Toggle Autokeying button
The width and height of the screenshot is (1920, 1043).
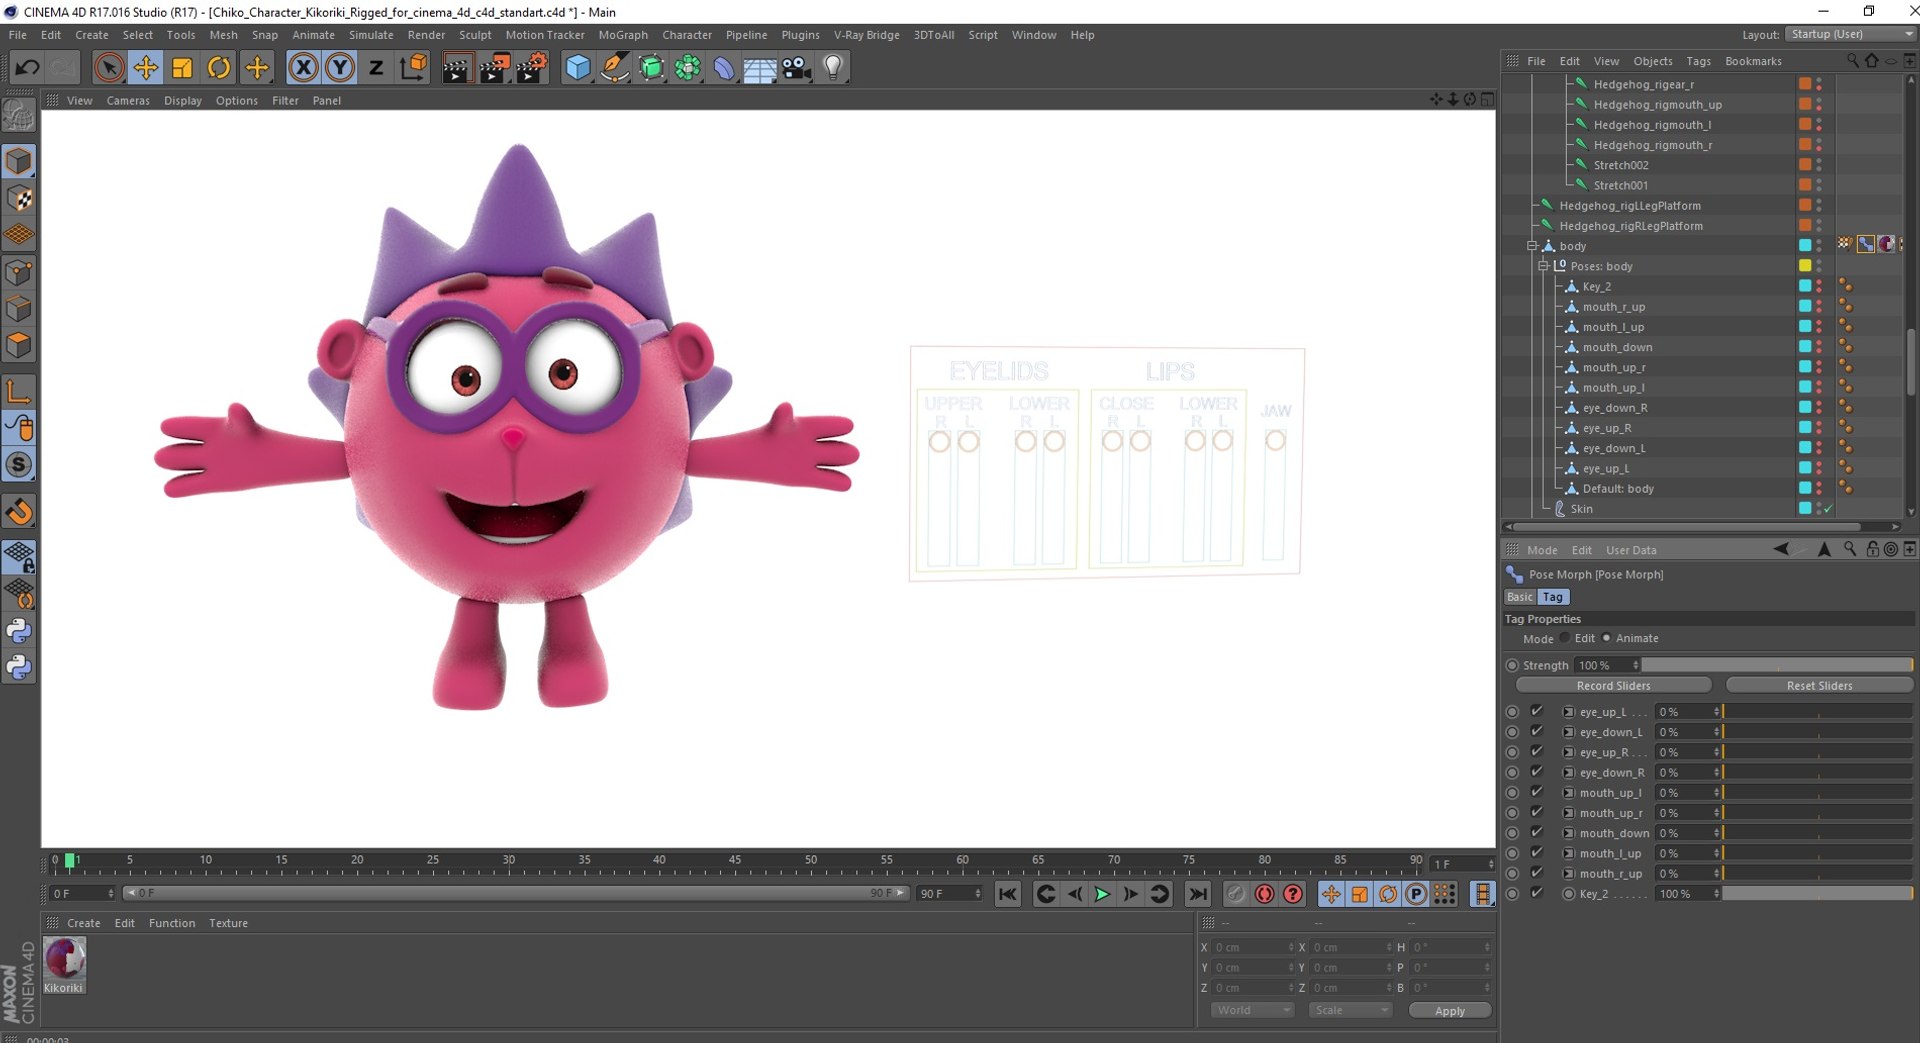pyautogui.click(x=1264, y=894)
